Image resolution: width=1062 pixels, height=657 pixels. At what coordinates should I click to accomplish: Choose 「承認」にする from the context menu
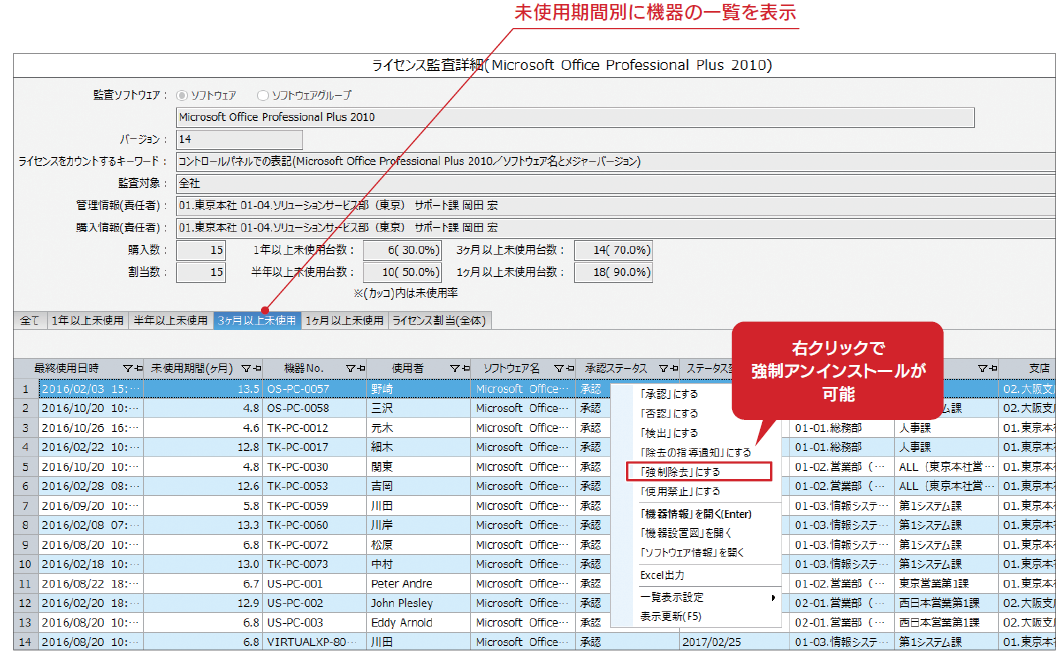pos(668,394)
